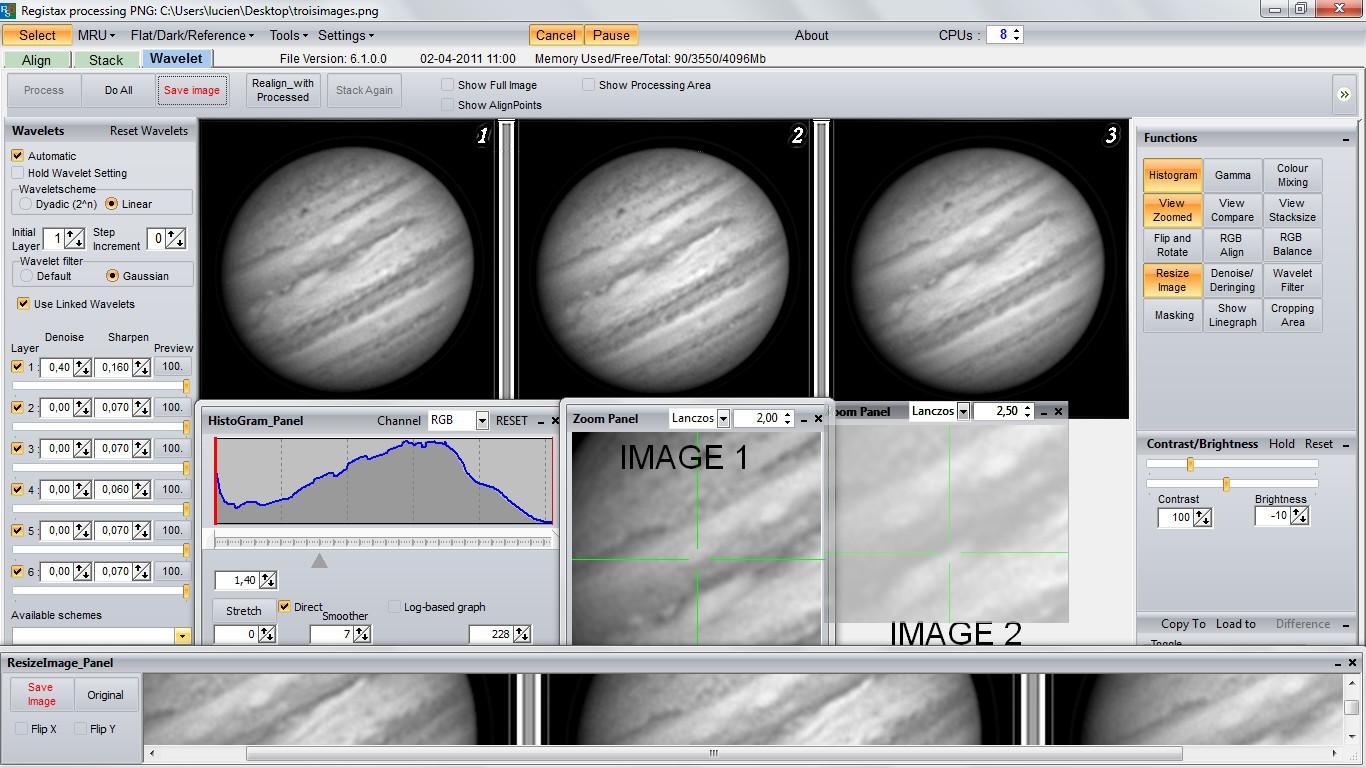The height and width of the screenshot is (768, 1366).
Task: Enable Hold Wavelet Setting
Action: [18, 173]
